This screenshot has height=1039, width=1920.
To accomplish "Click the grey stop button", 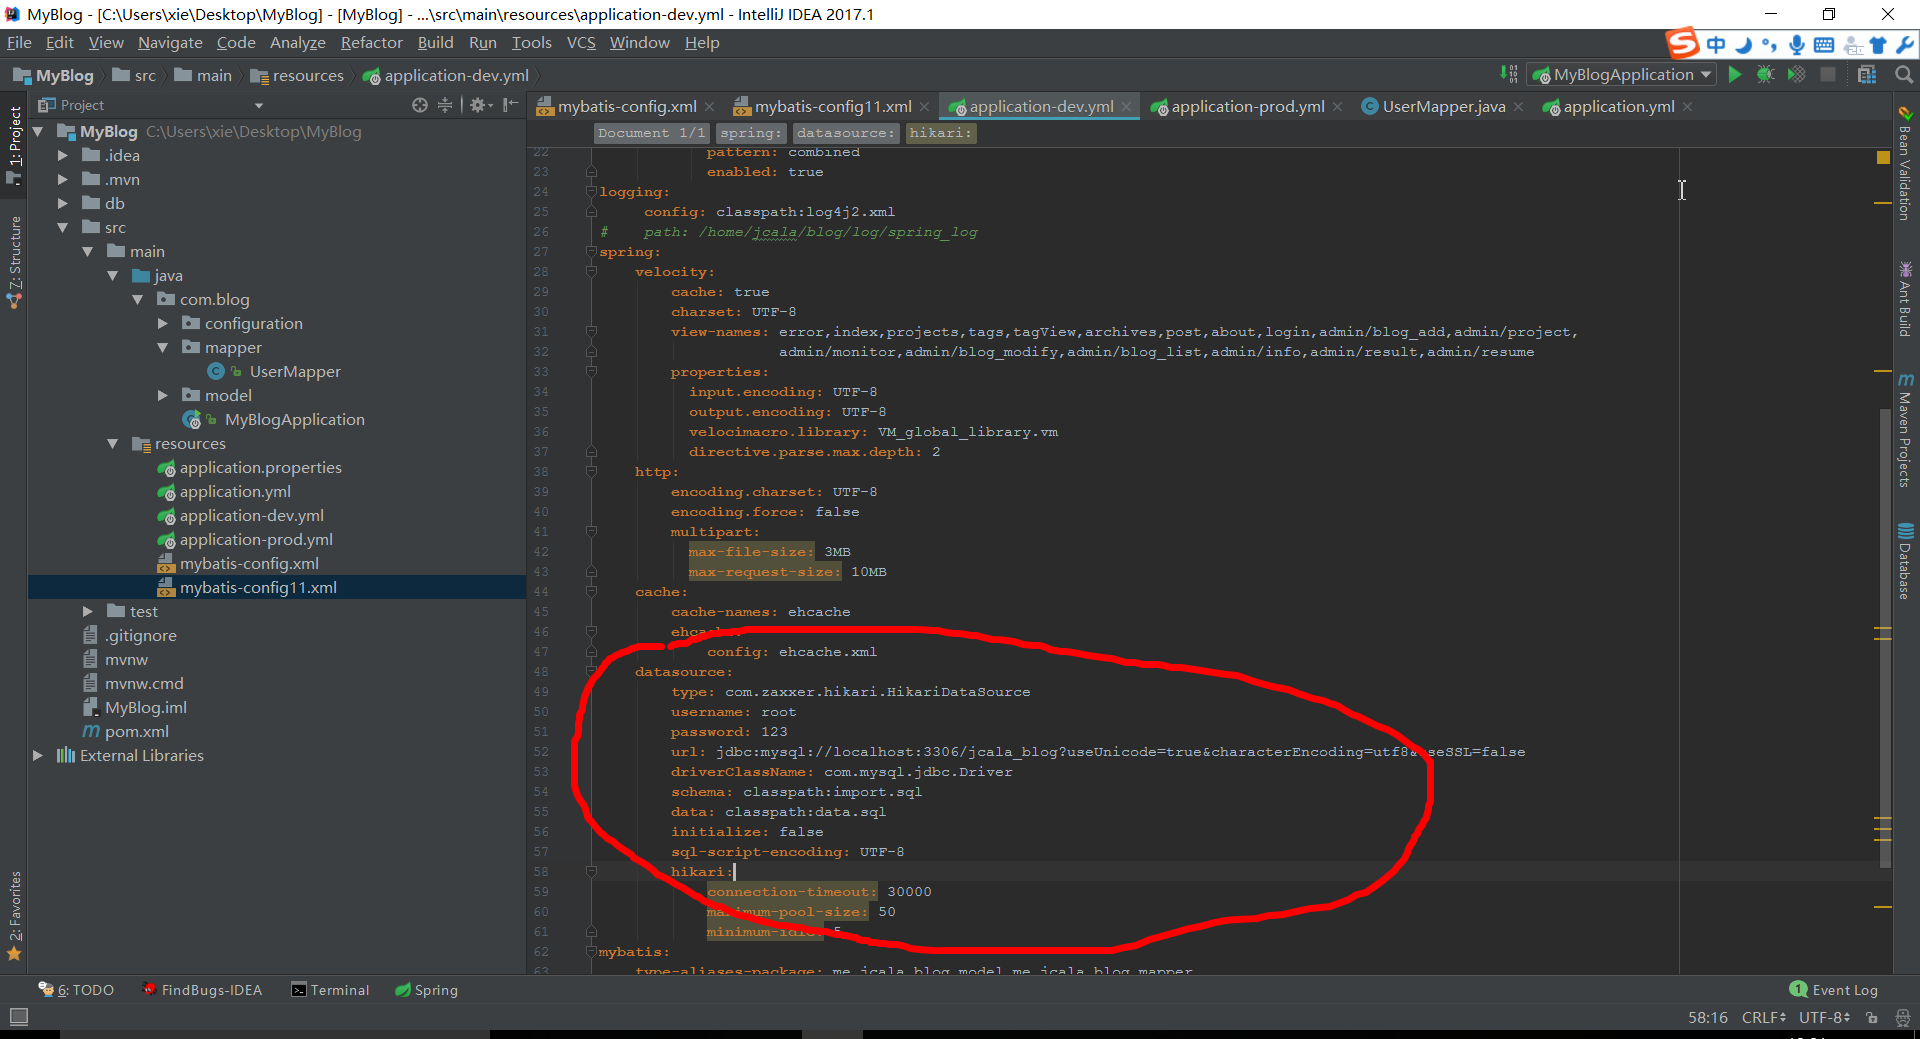I will pos(1828,75).
